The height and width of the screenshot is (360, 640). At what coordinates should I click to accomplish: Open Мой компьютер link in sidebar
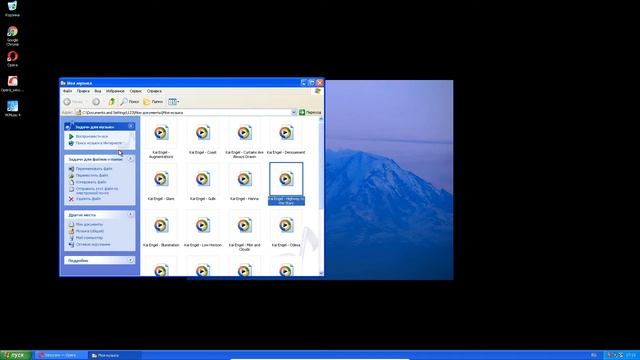(x=89, y=238)
